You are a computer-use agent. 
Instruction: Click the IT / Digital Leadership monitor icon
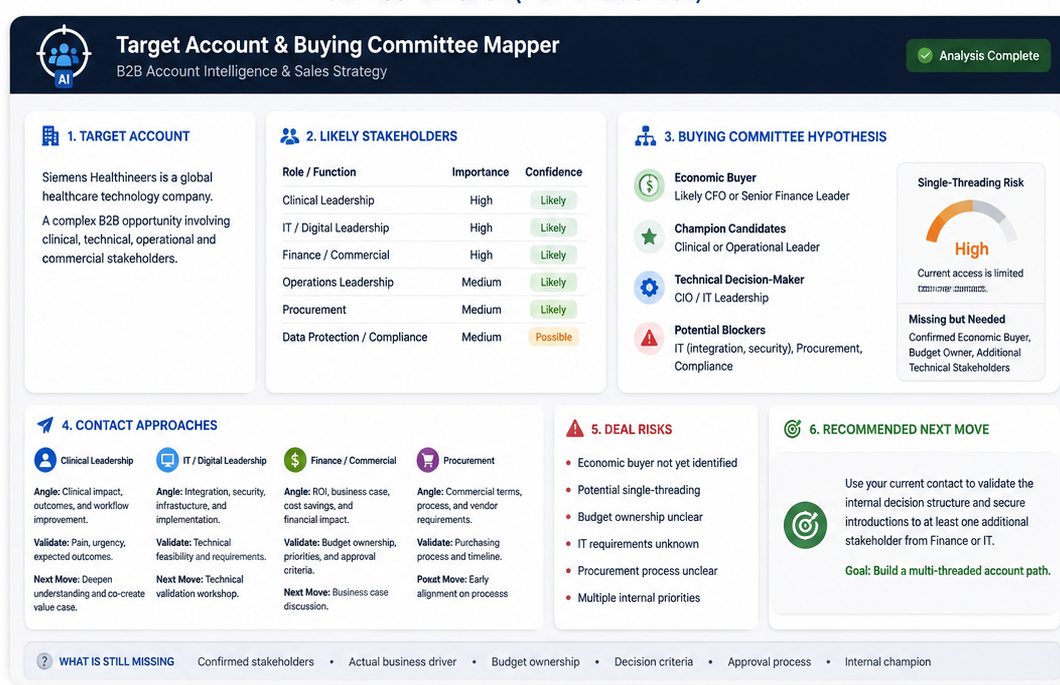coord(167,460)
